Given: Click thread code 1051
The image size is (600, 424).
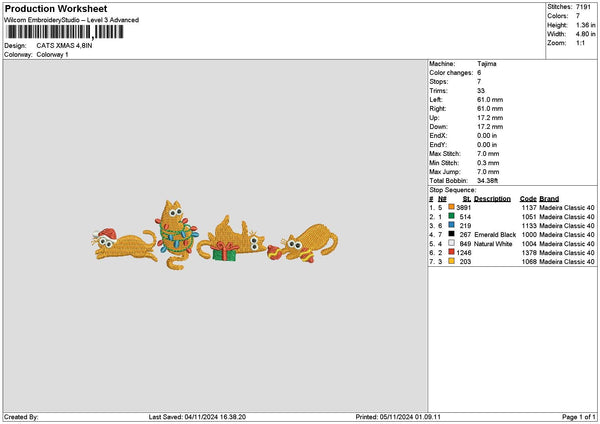Looking at the screenshot, I should [x=529, y=217].
